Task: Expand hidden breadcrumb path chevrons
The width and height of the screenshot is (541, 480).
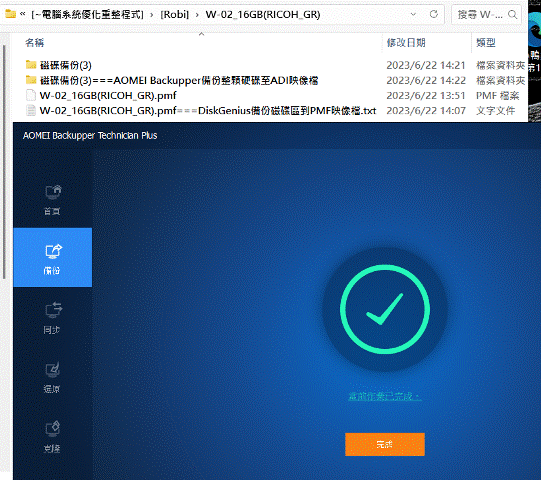Action: [23, 14]
